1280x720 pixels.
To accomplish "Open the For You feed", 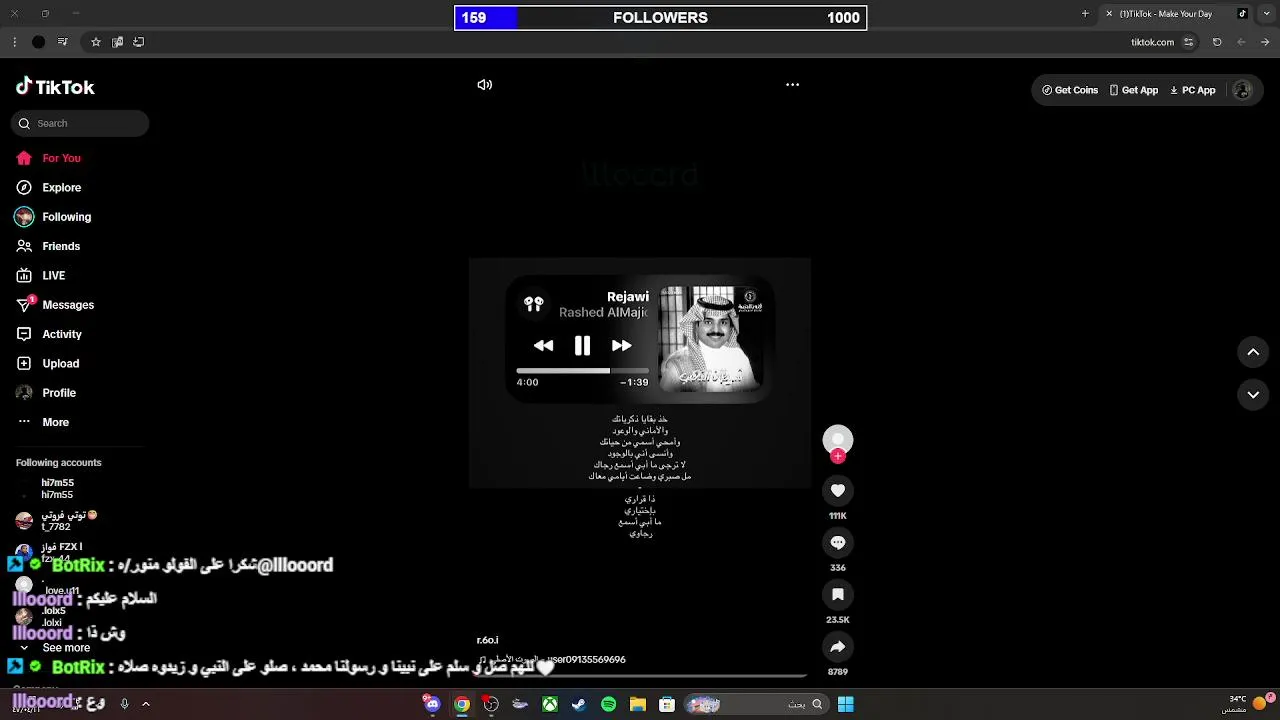I will coord(61,158).
